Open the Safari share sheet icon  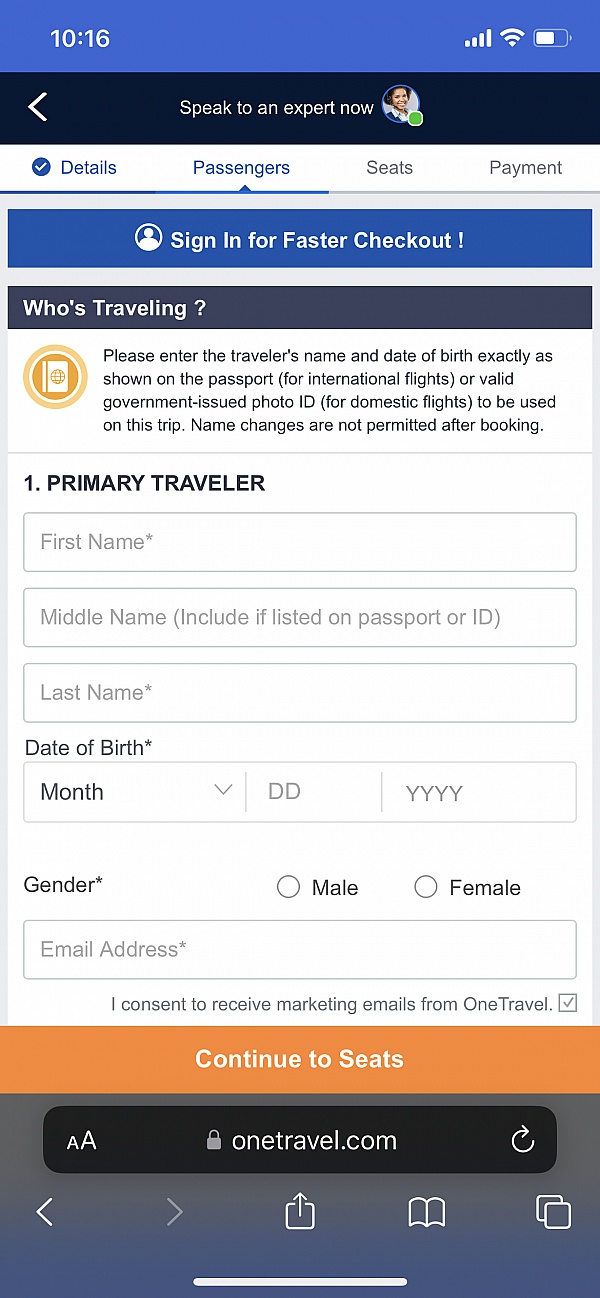tap(300, 1212)
